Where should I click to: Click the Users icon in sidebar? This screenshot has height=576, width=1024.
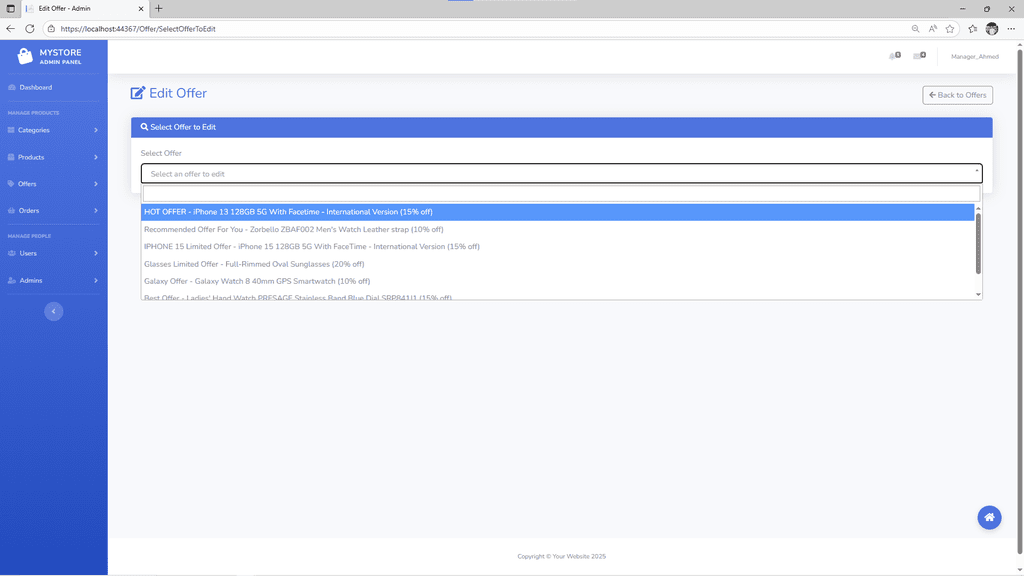[11, 253]
